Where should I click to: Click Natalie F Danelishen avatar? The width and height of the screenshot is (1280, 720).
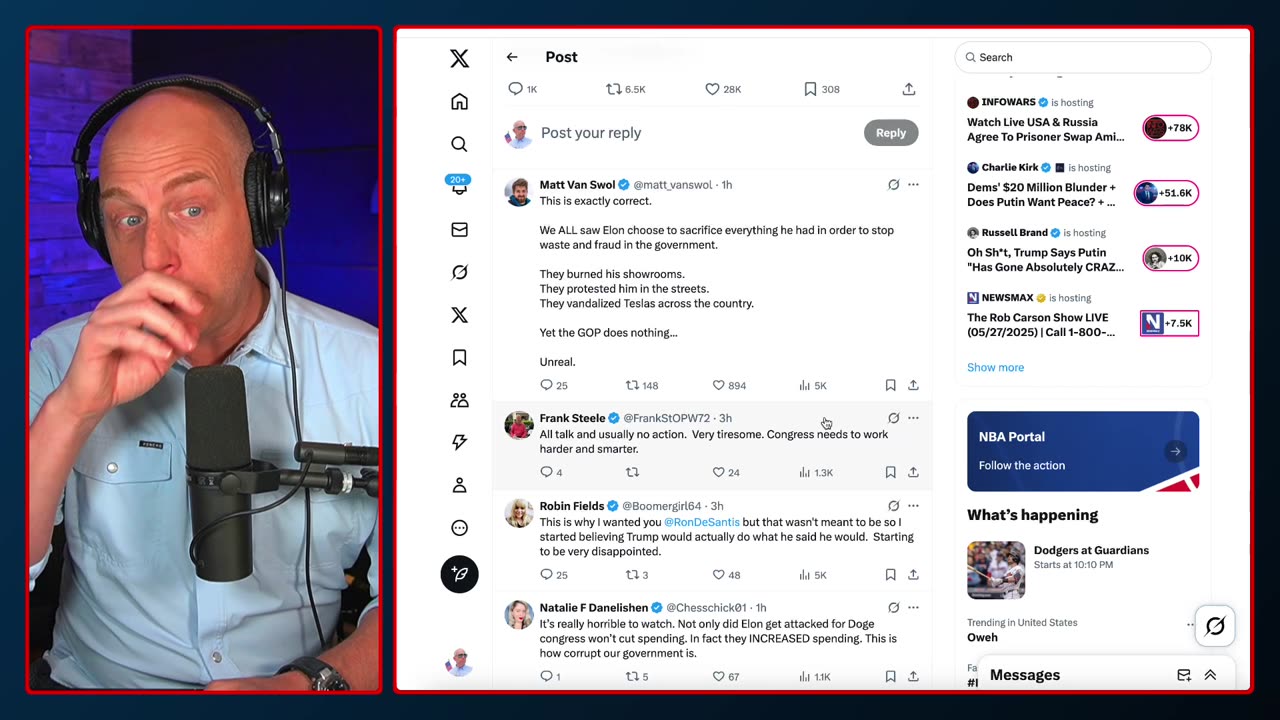[518, 614]
